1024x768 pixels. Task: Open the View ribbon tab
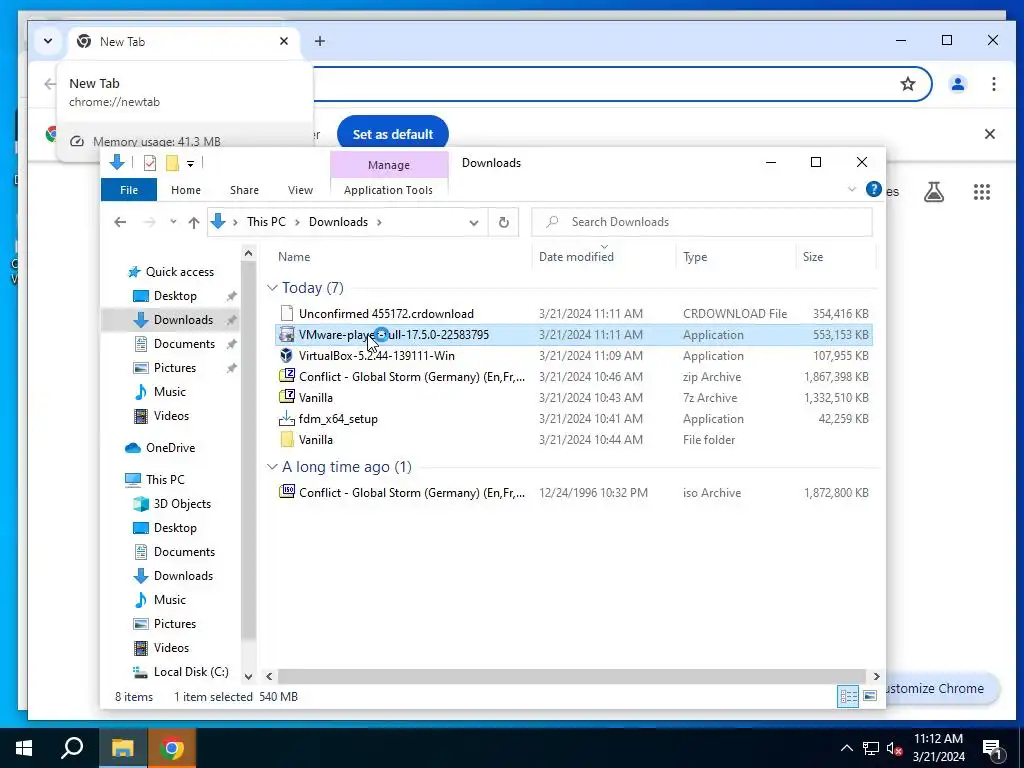300,190
